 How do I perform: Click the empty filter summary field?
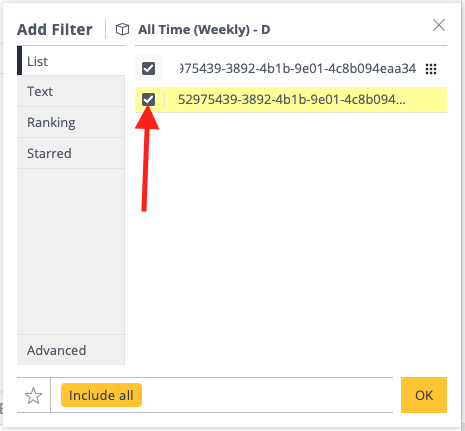coord(267,395)
